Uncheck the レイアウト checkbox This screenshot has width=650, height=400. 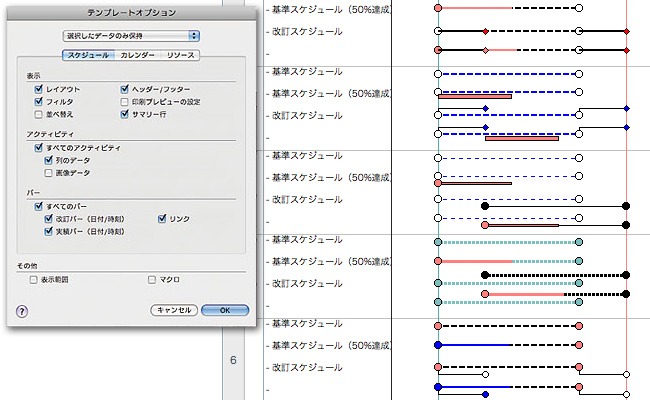click(x=37, y=88)
